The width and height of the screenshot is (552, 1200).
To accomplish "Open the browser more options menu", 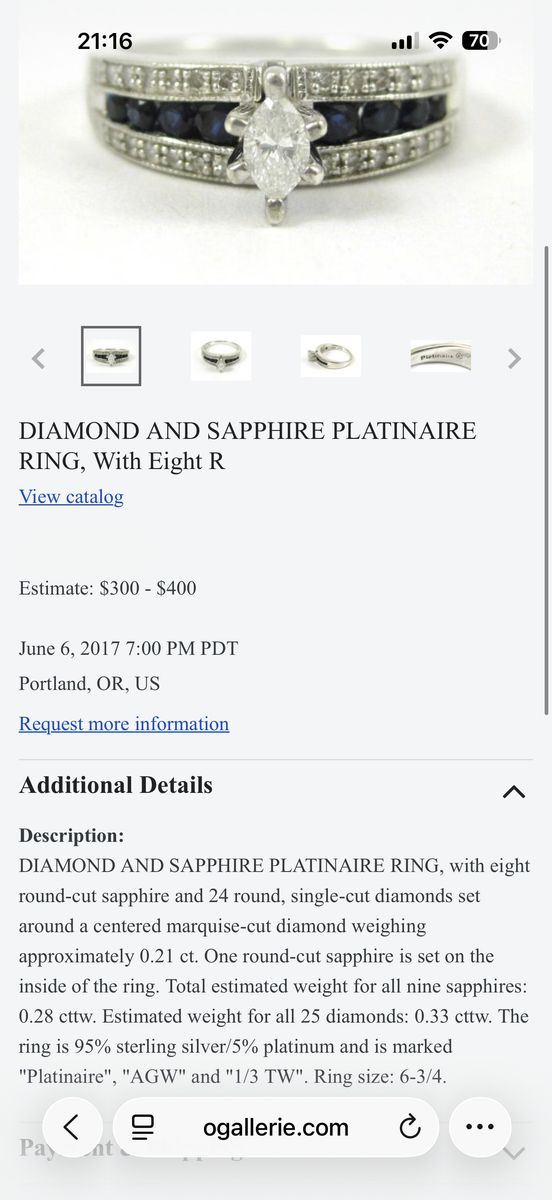I will (x=480, y=1128).
